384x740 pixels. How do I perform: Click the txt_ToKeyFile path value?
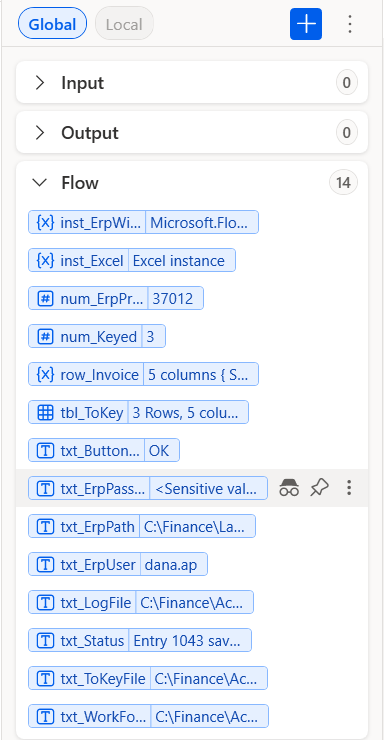(209, 679)
